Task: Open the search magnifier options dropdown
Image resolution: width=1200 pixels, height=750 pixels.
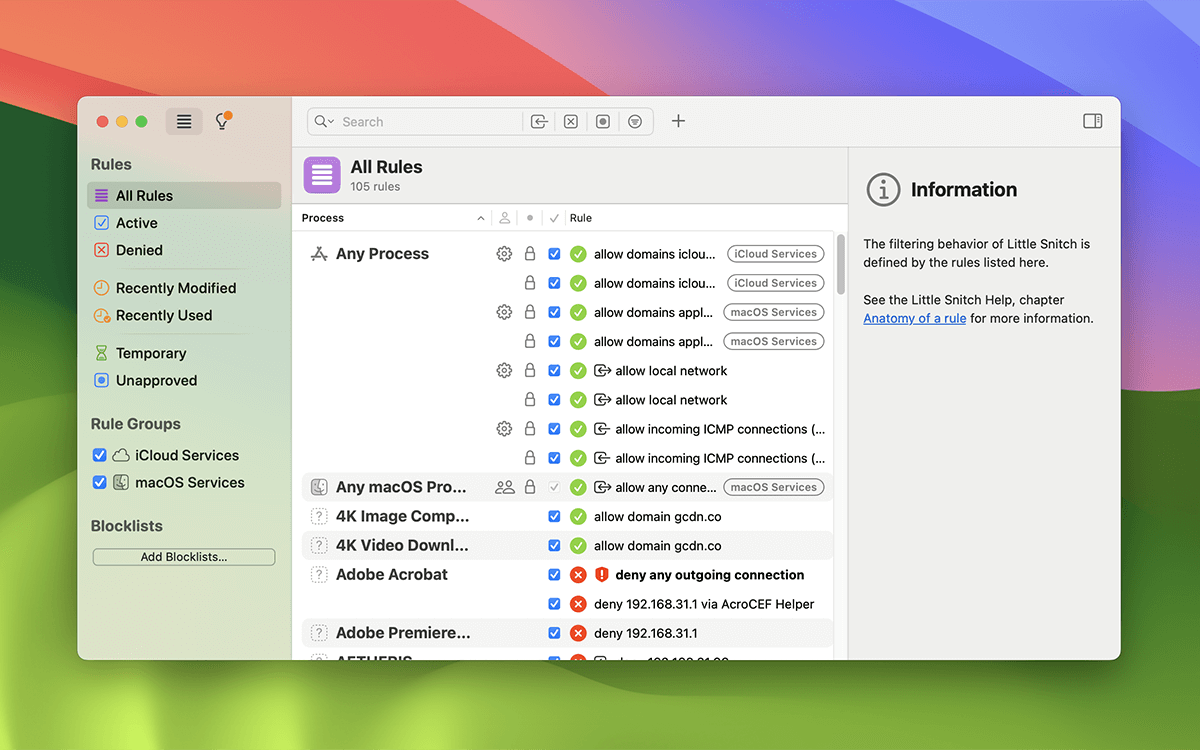Action: pos(324,122)
